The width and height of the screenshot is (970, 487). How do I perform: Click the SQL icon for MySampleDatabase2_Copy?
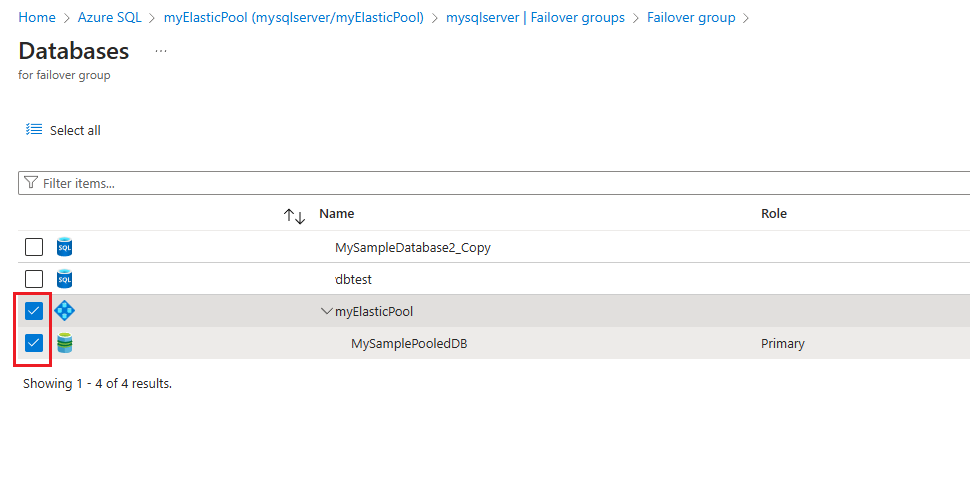[x=64, y=247]
